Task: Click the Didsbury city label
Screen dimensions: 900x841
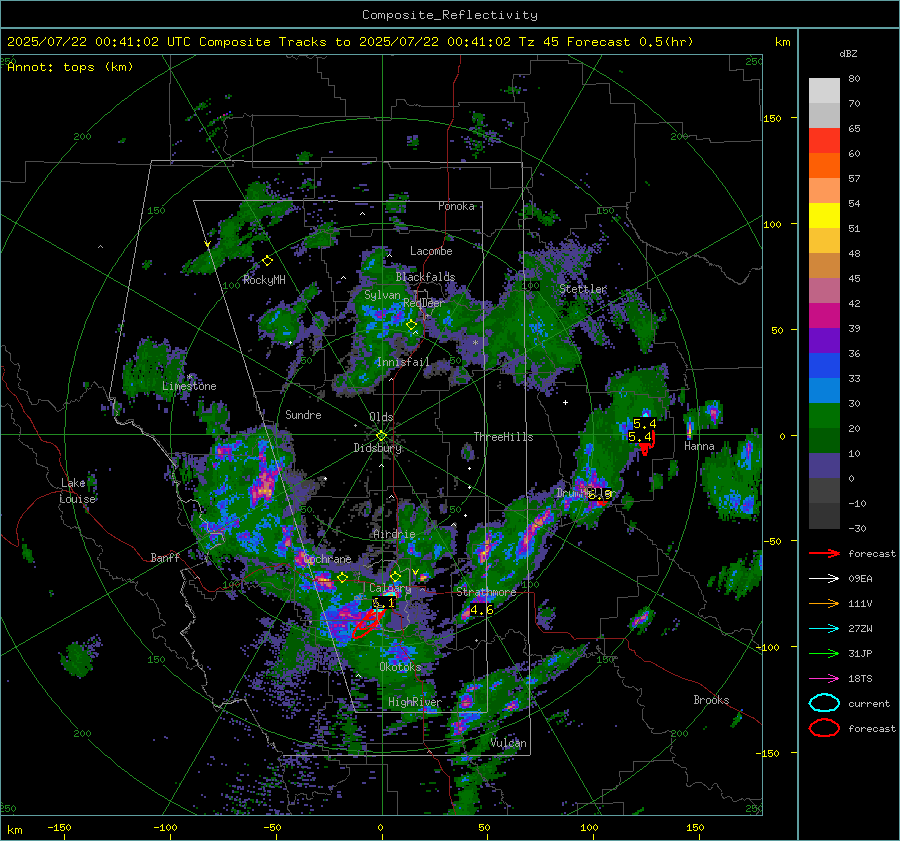Action: (377, 448)
